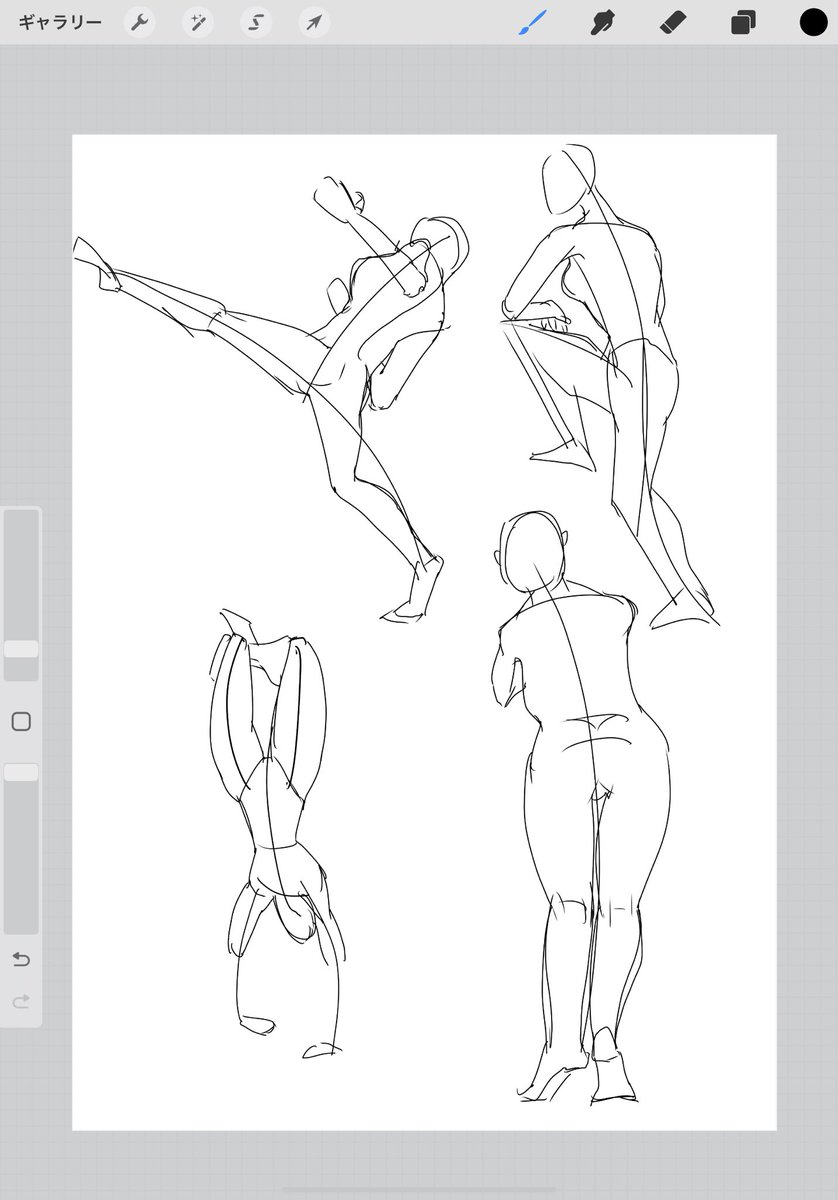Open the Actions wrench menu
Viewport: 838px width, 1200px height.
[140, 22]
